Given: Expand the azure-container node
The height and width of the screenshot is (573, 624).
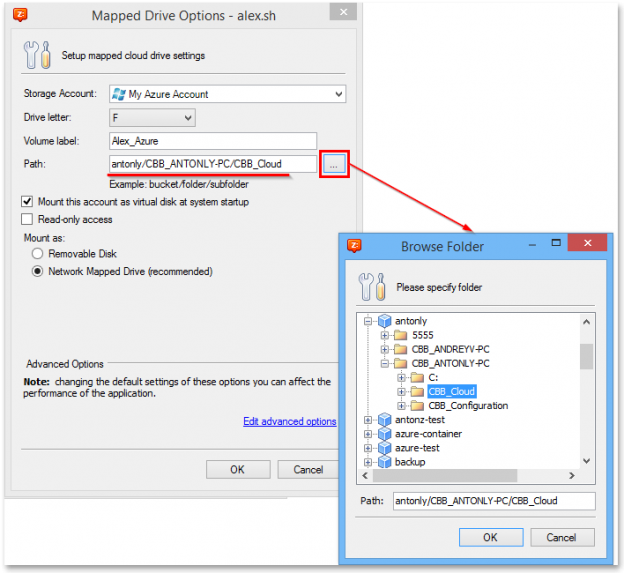Looking at the screenshot, I should pyautogui.click(x=368, y=434).
